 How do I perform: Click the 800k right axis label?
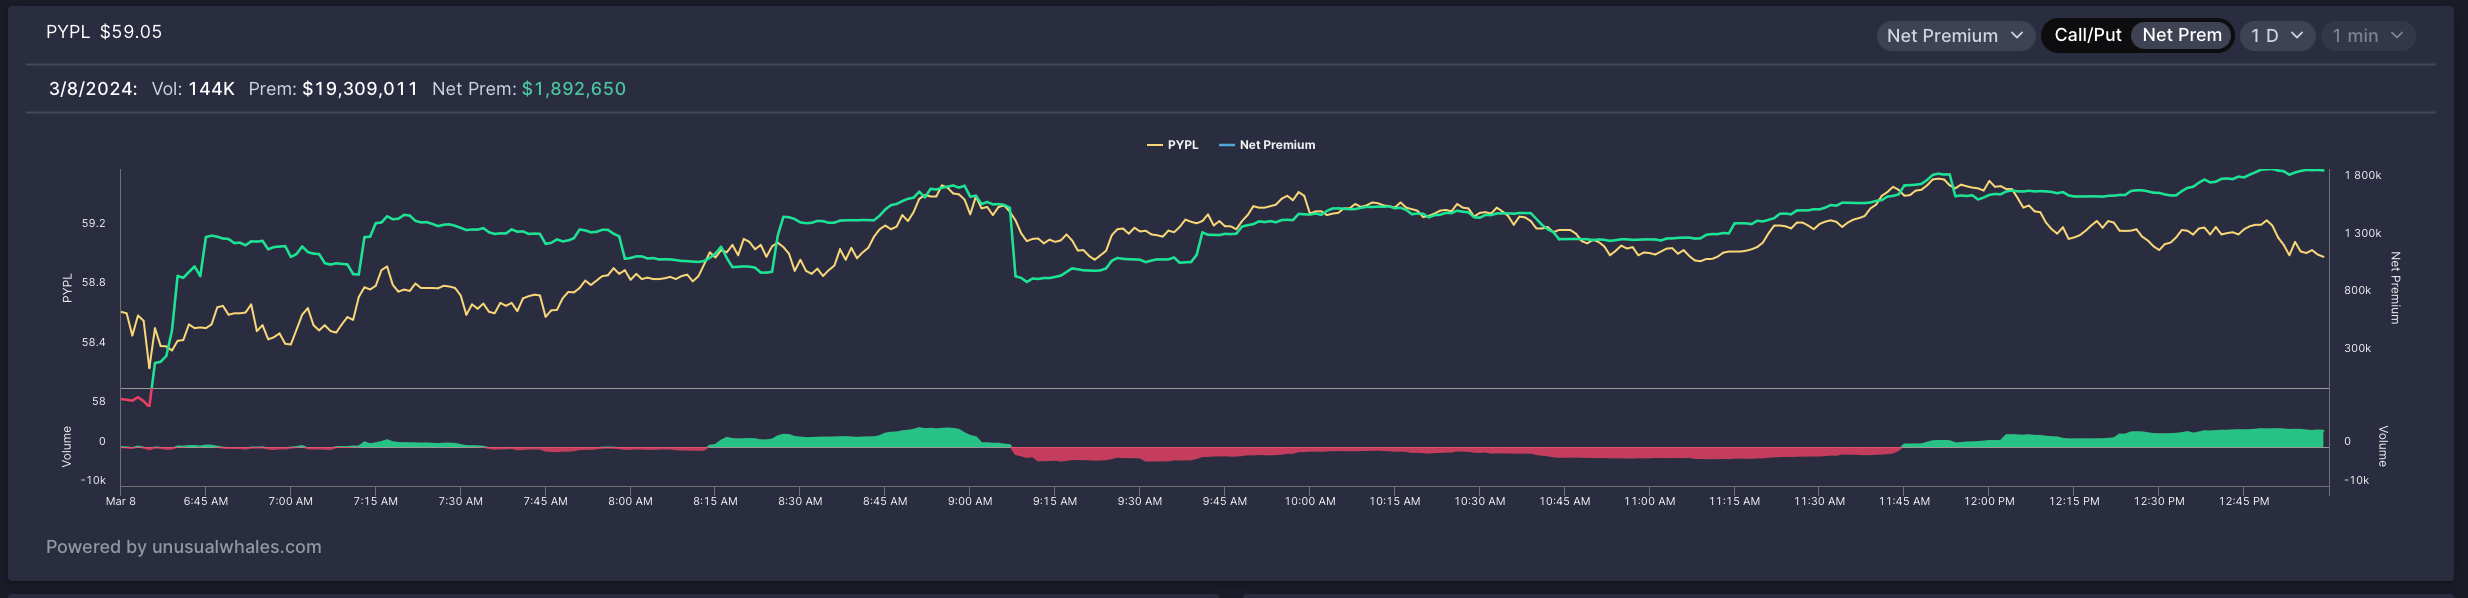(2357, 290)
